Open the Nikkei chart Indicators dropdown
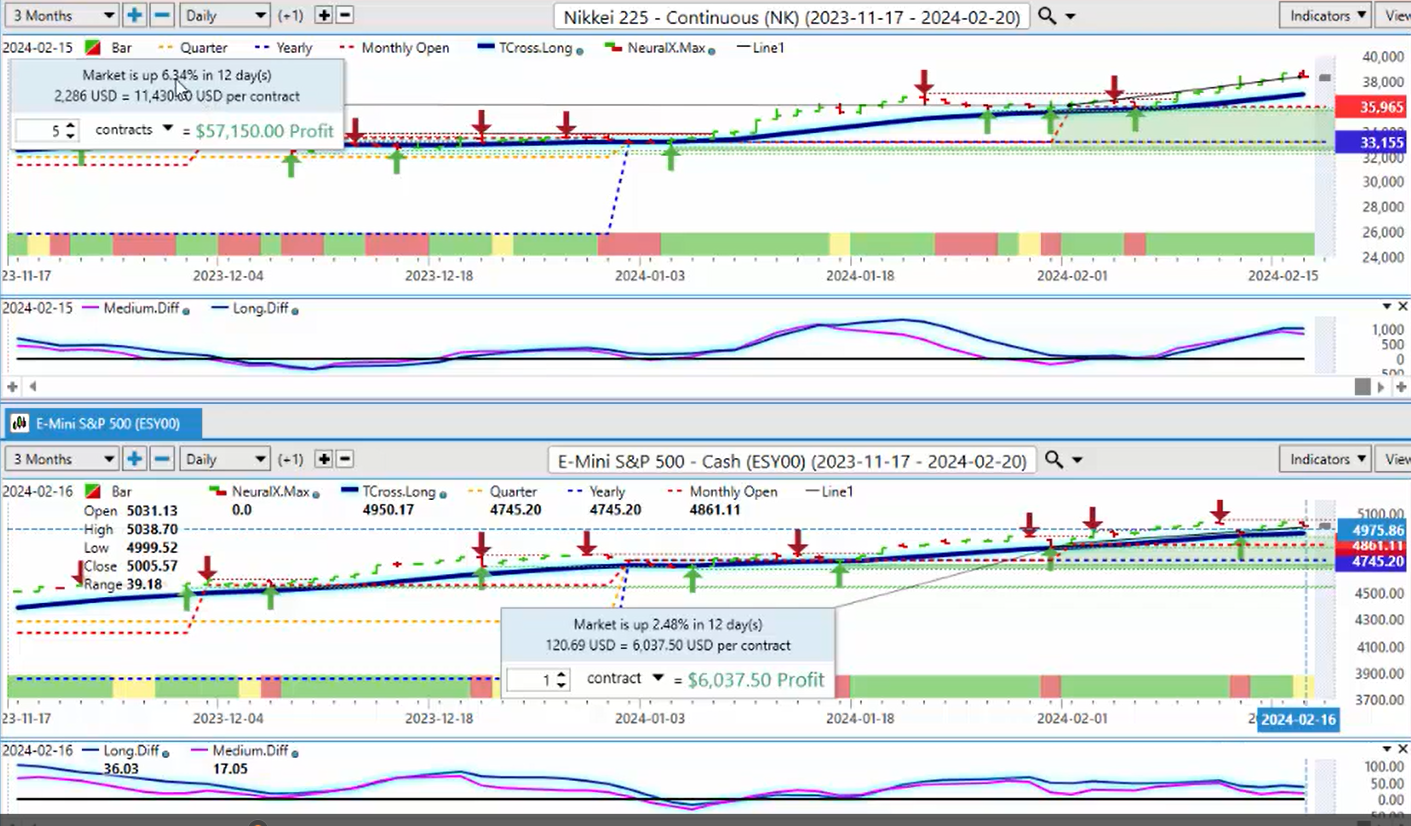Image resolution: width=1411 pixels, height=826 pixels. (1326, 16)
